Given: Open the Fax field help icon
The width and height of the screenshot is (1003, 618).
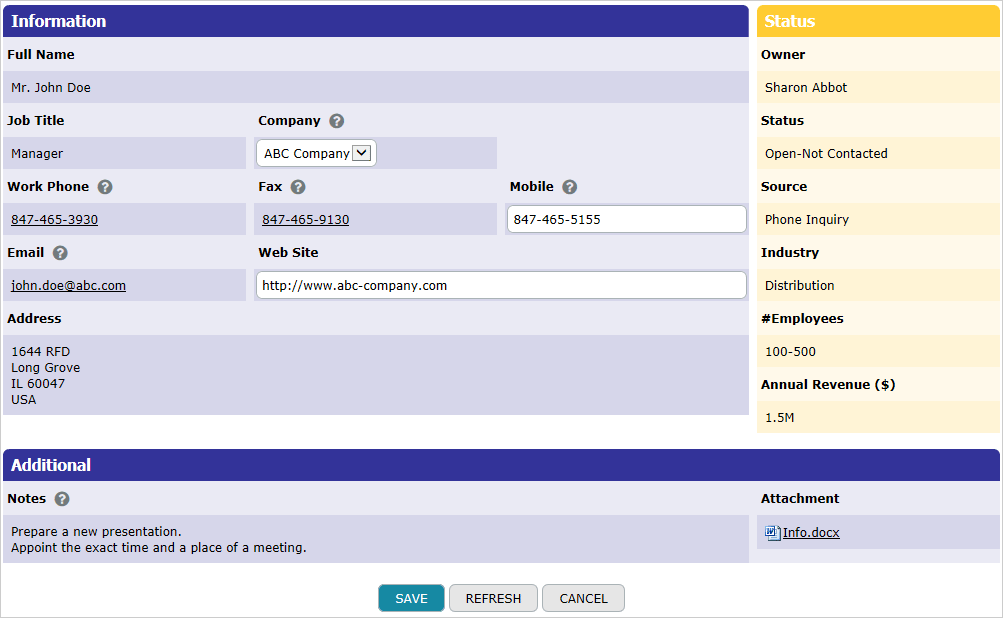Looking at the screenshot, I should pyautogui.click(x=298, y=187).
